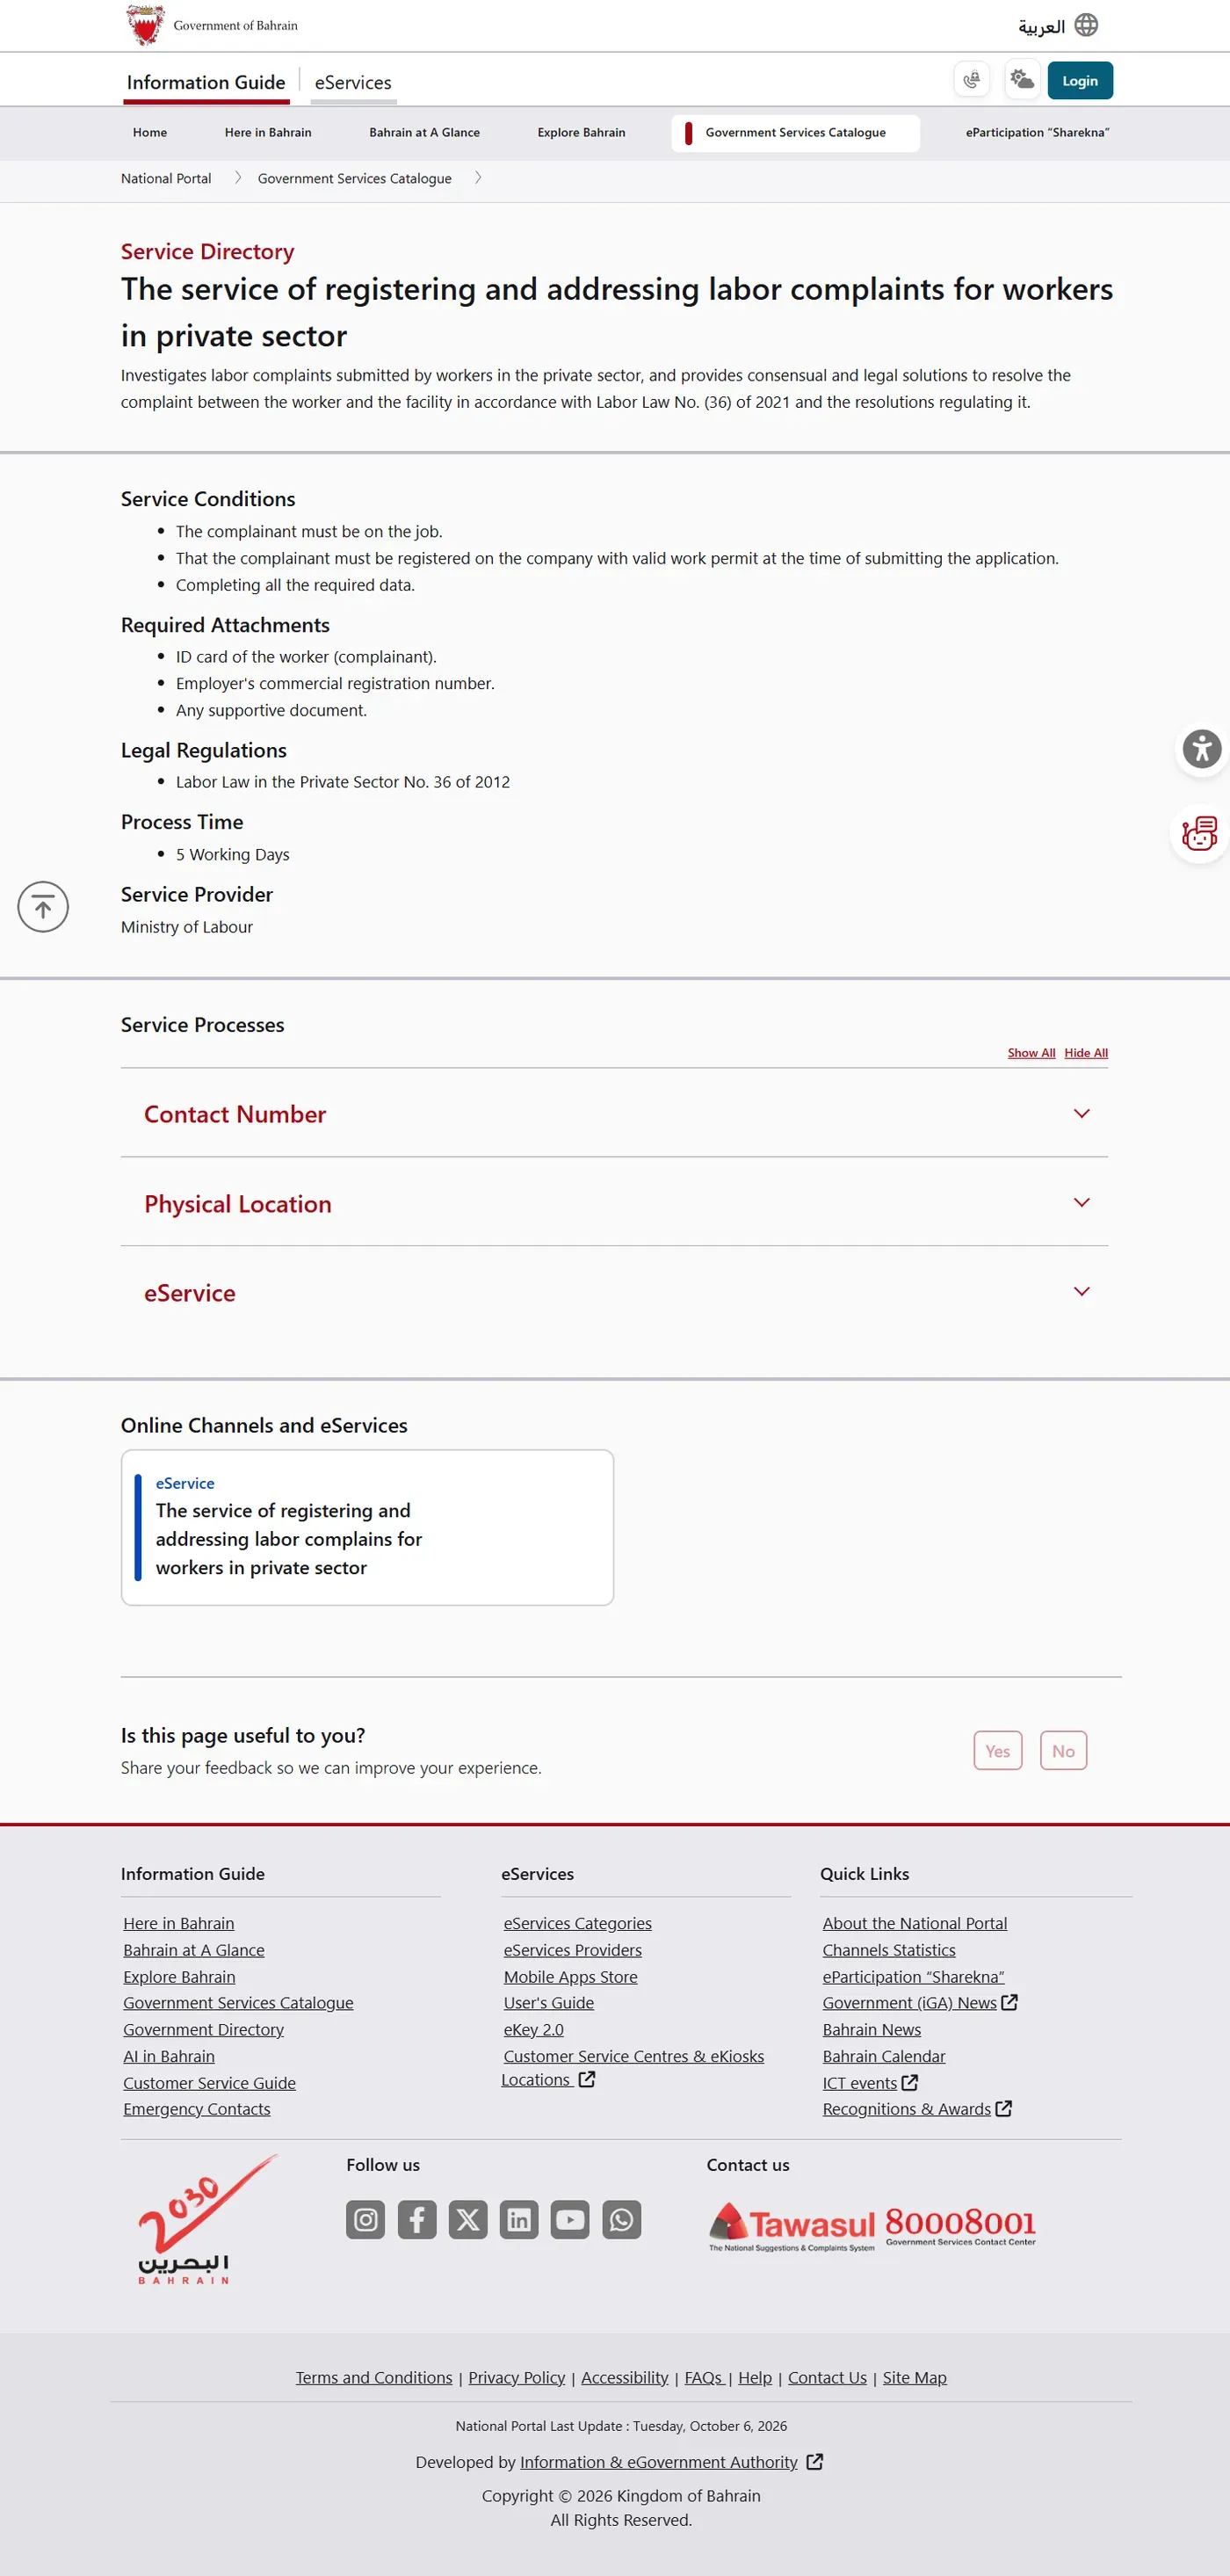
Task: Open the WhatsApp social icon
Action: click(621, 2219)
